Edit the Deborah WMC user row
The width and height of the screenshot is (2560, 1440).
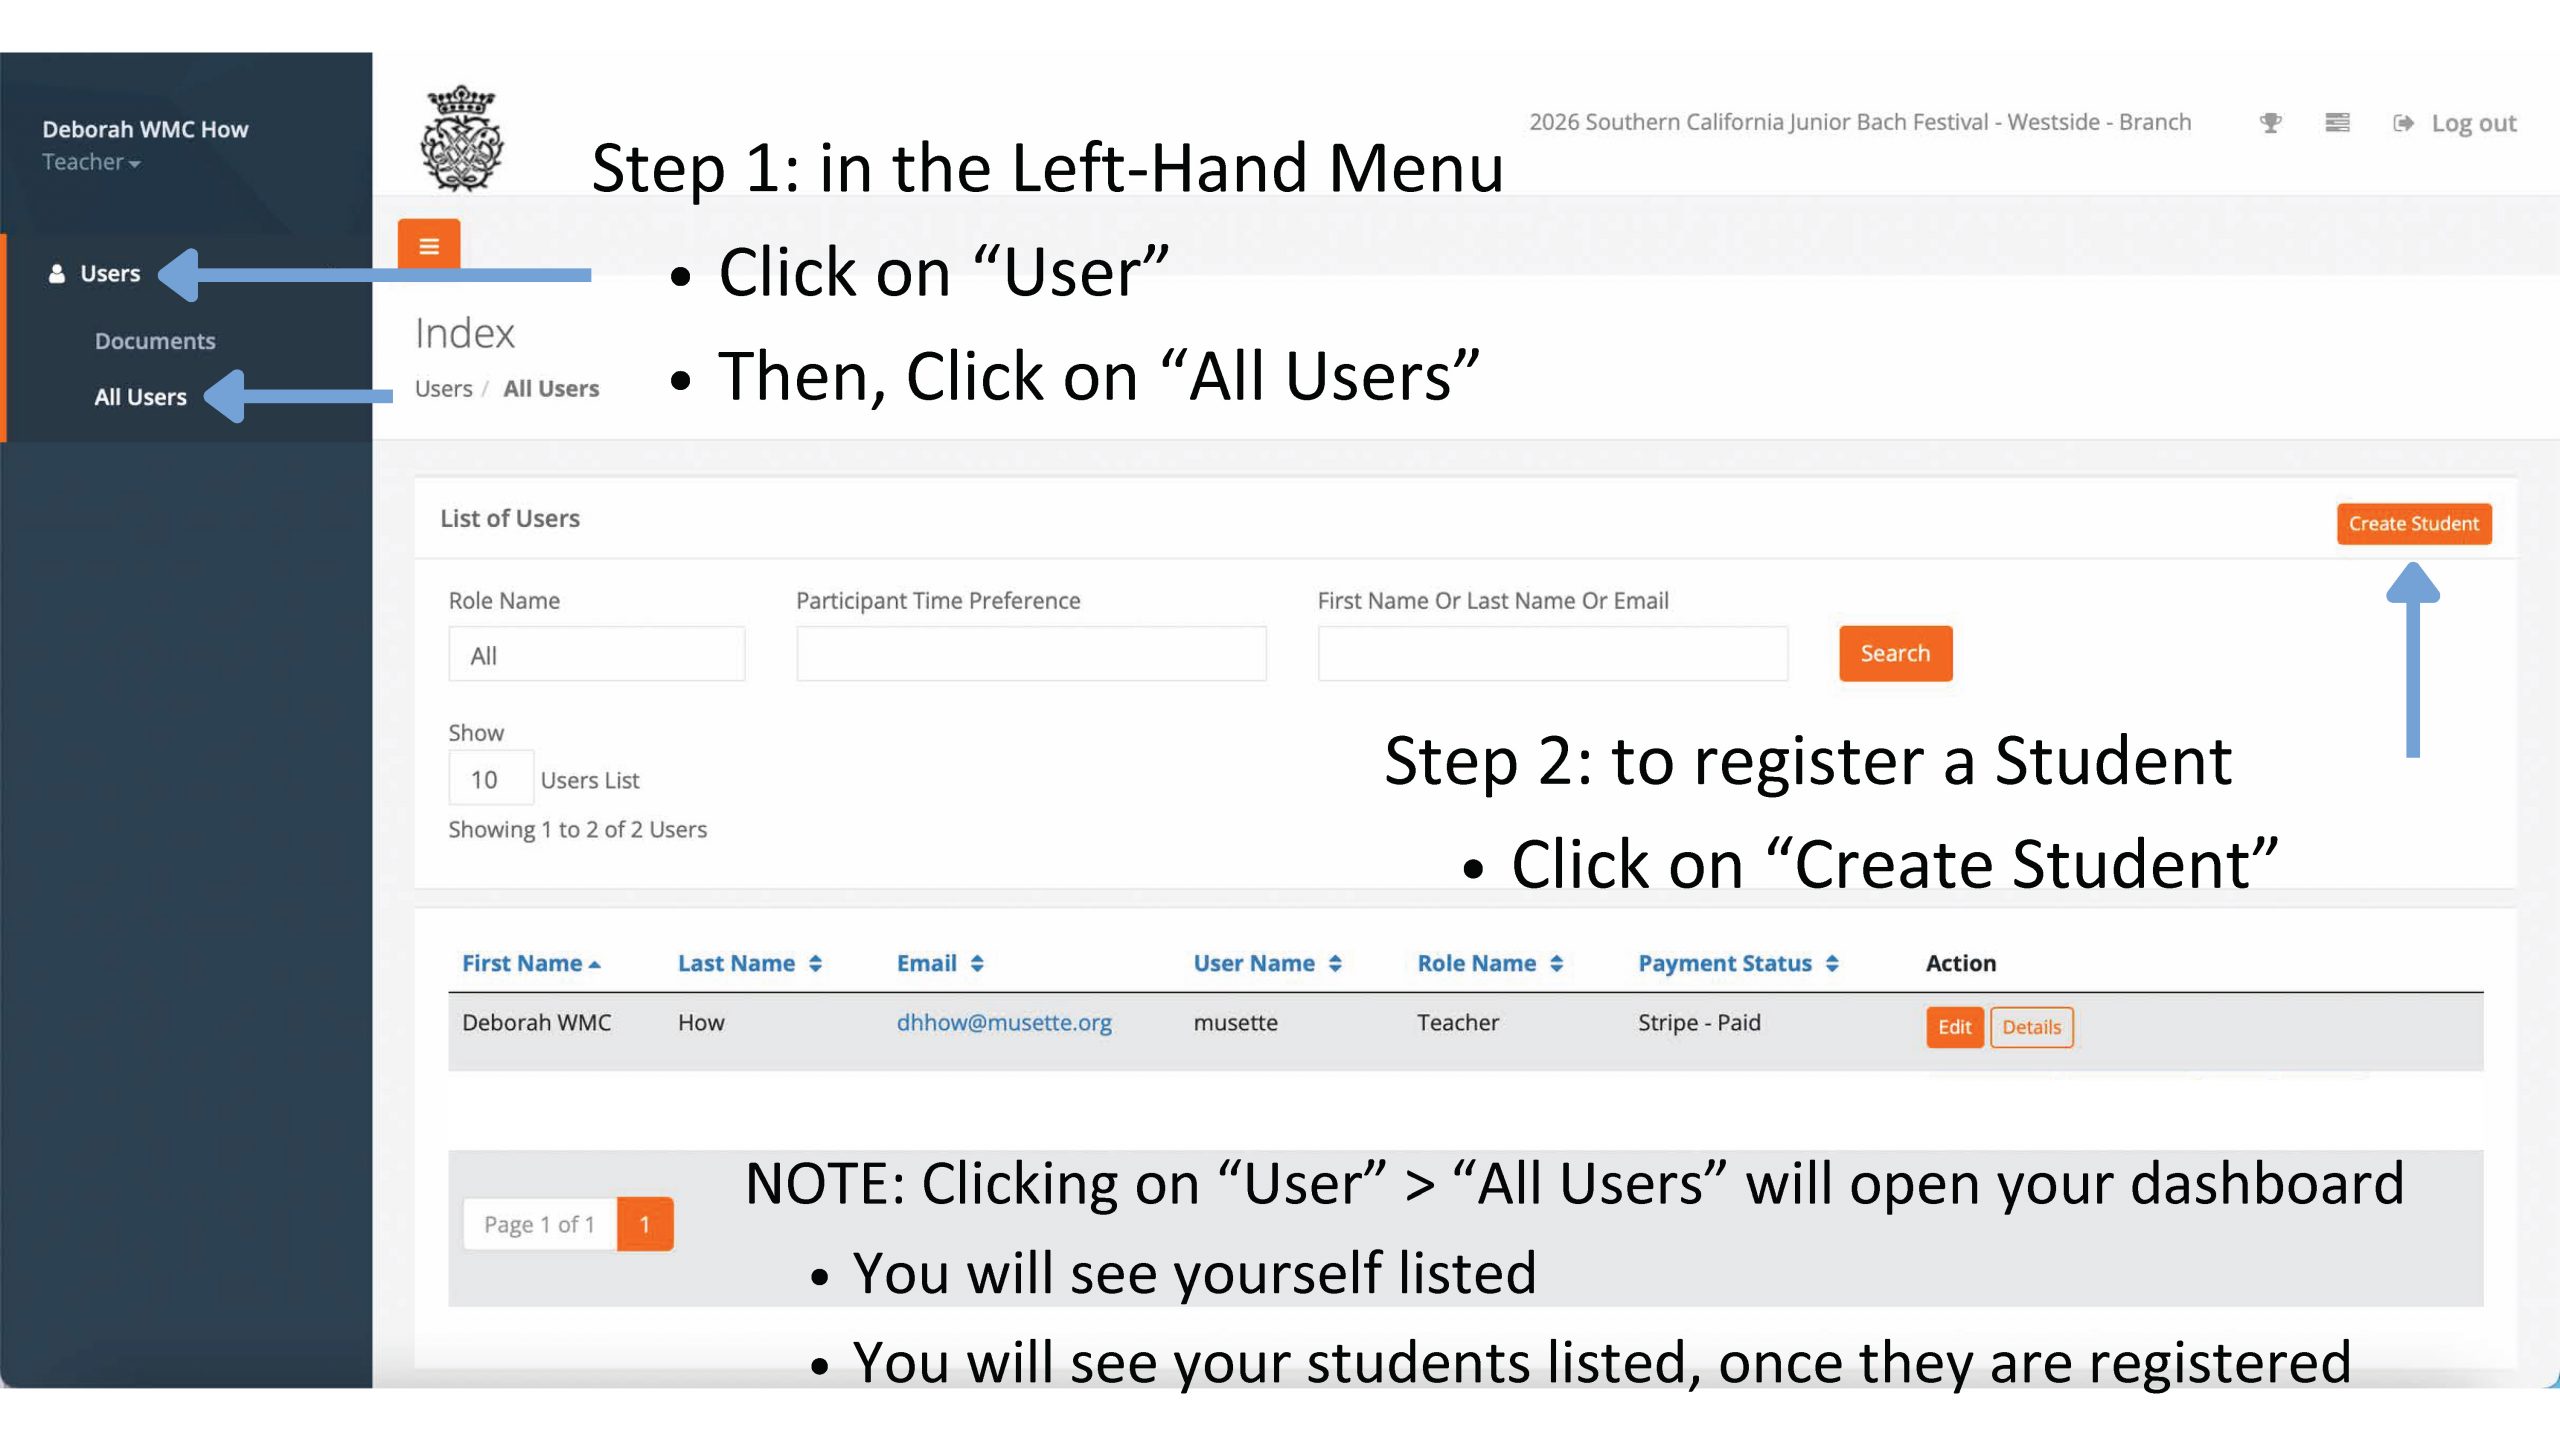1954,1027
